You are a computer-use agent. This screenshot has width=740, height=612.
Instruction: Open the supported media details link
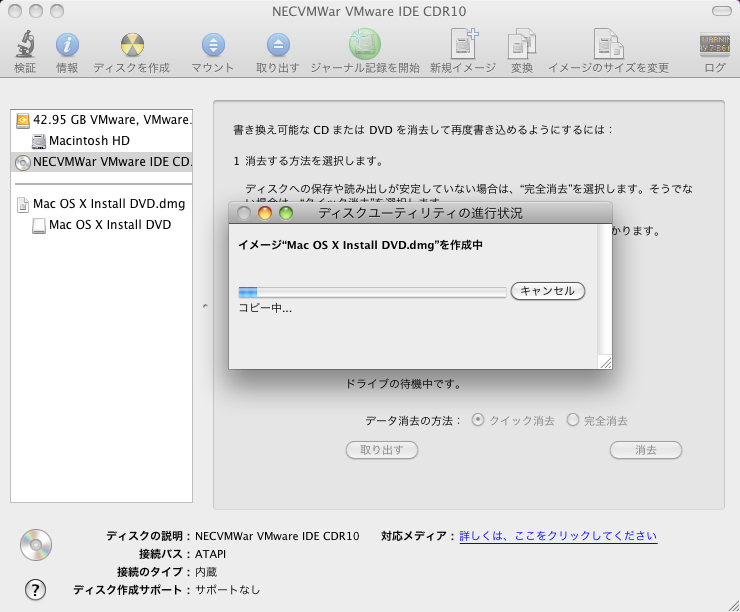[558, 536]
